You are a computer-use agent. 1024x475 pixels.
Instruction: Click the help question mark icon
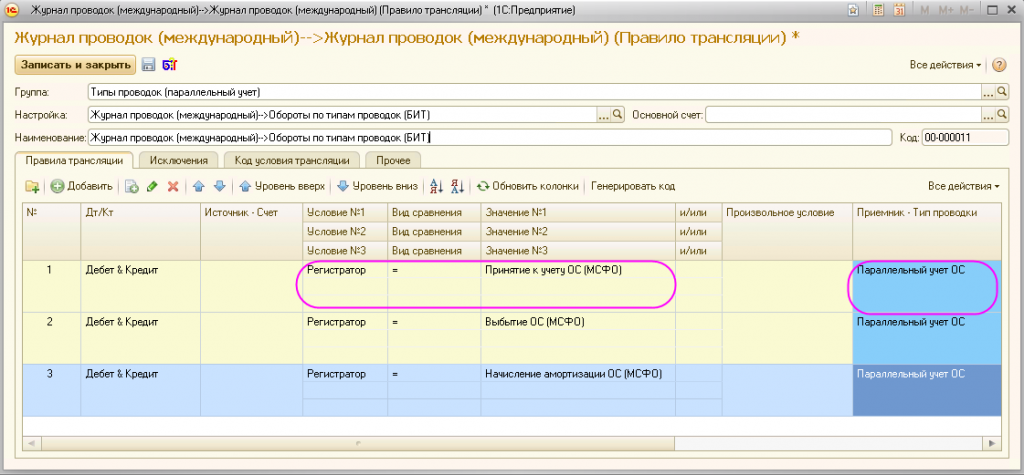tap(998, 65)
